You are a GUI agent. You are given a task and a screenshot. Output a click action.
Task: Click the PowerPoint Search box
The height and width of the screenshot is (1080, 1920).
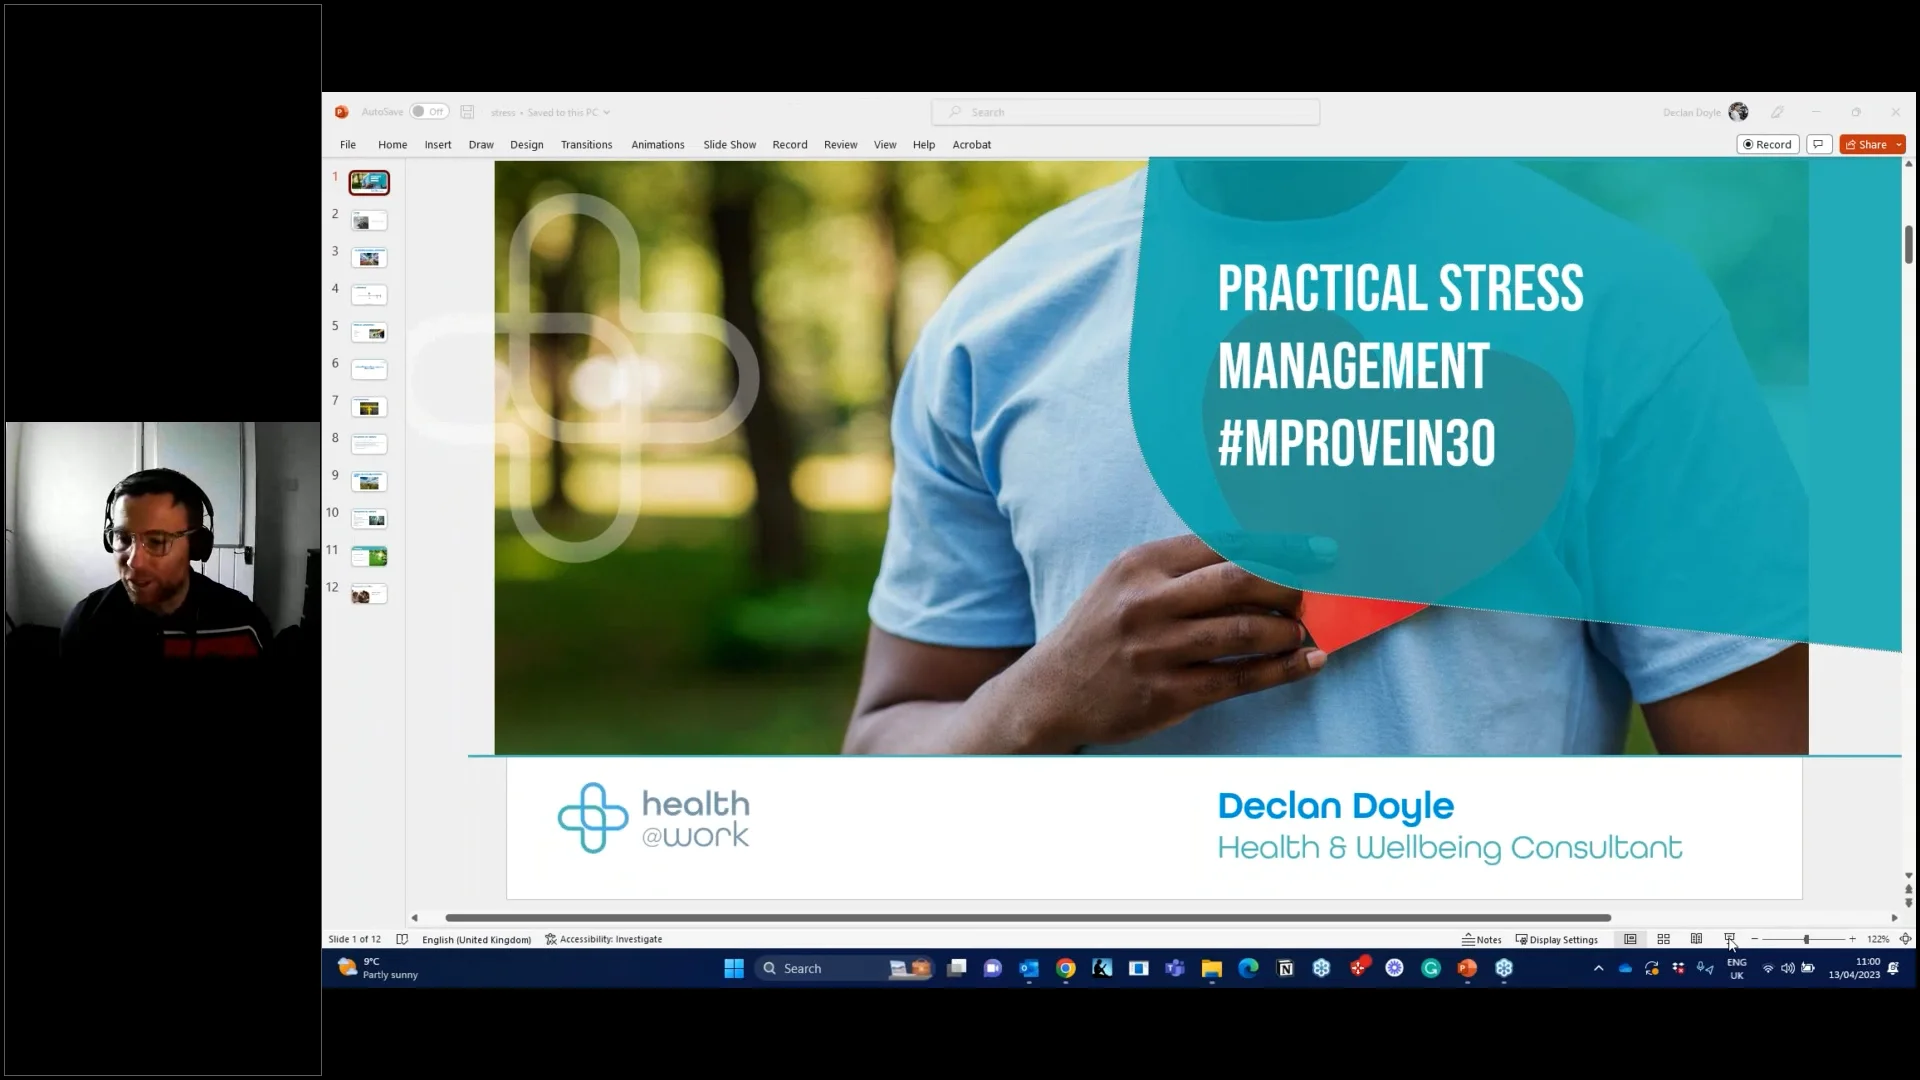1126,112
